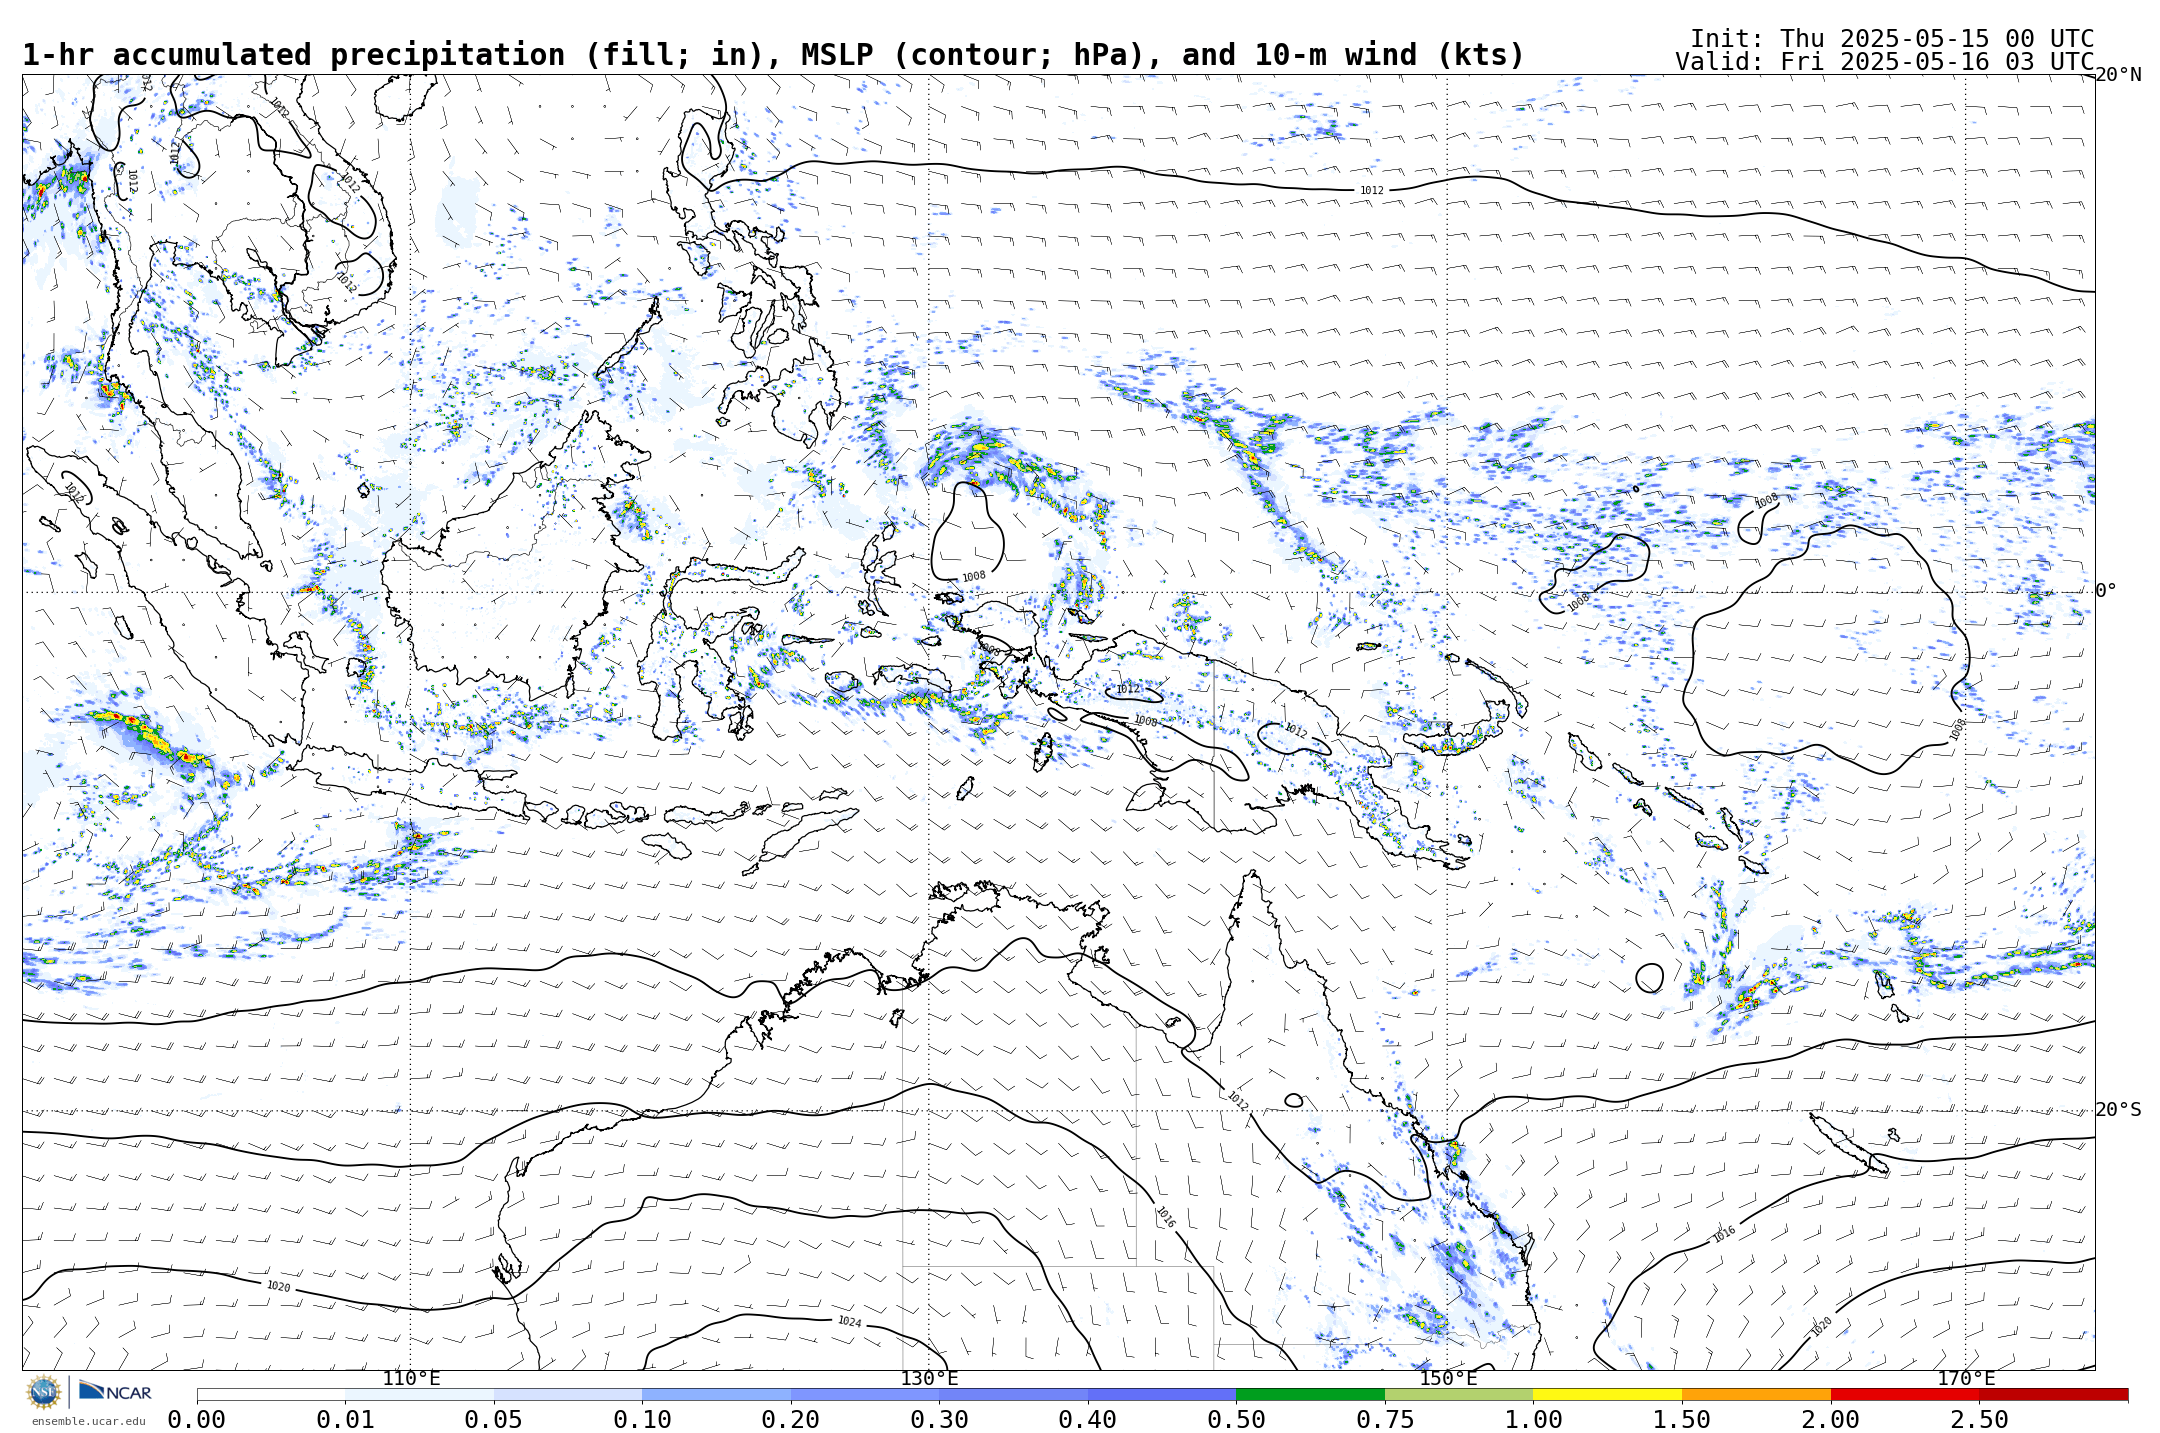2160x1433 pixels.
Task: Pick the dark green 0.50–0.75 colorbar segment
Action: [1310, 1394]
